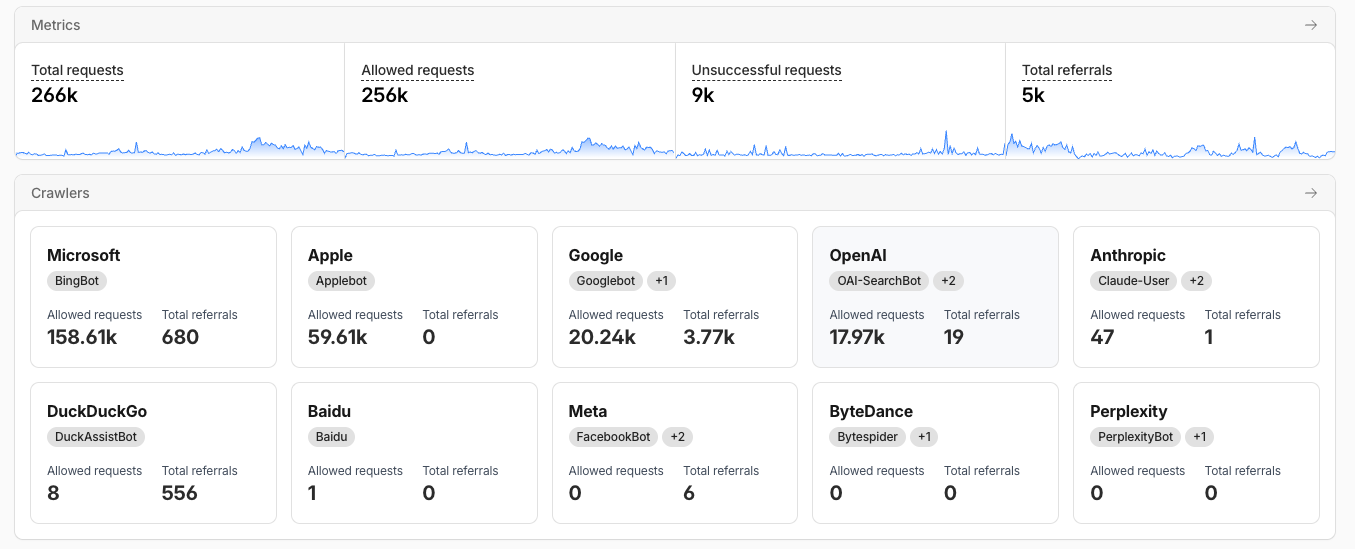Click the 9k unsuccessful requests value

tap(703, 95)
